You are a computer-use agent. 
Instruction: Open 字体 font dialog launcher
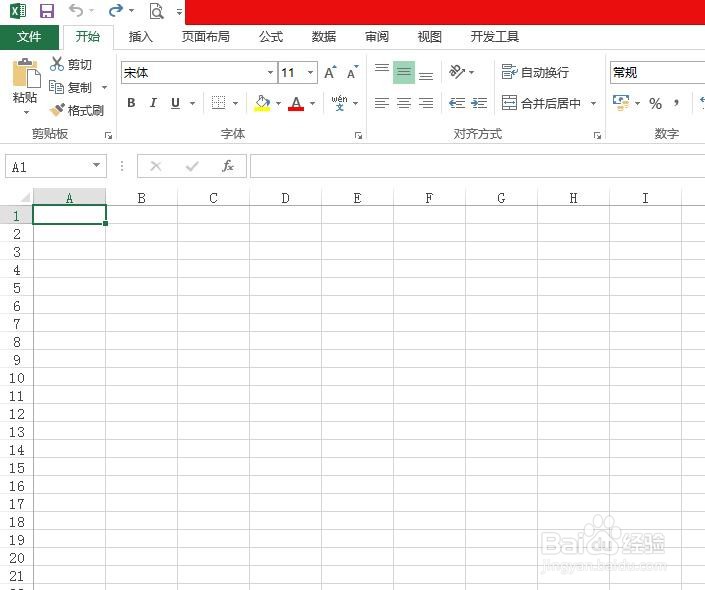358,135
